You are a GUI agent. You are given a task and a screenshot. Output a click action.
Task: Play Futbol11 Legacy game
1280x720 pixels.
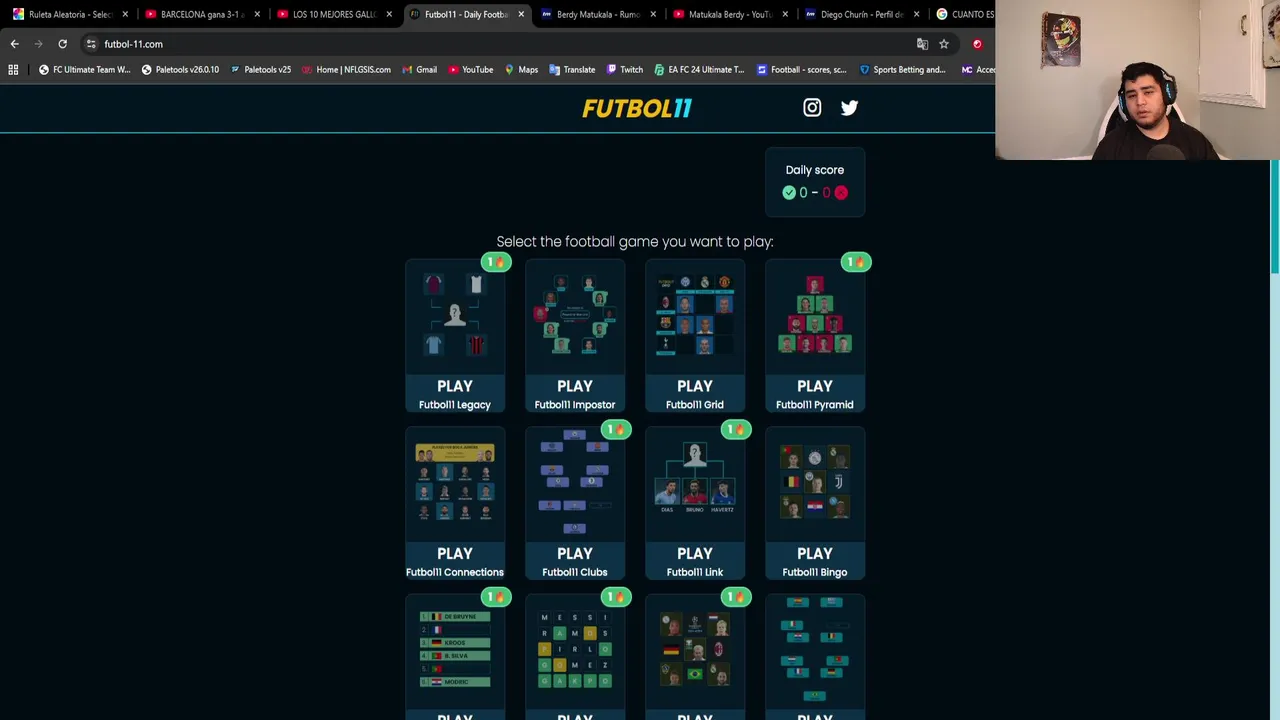(x=455, y=394)
